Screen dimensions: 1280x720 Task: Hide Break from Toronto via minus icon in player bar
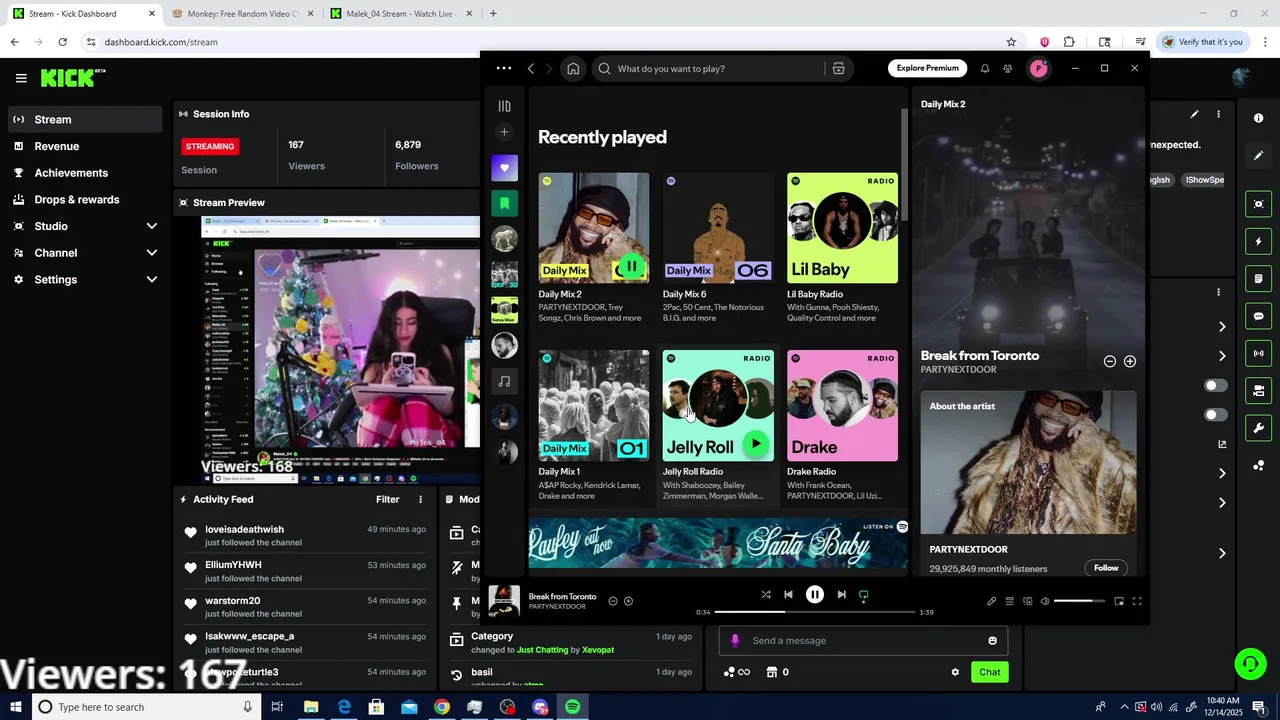pyautogui.click(x=613, y=601)
